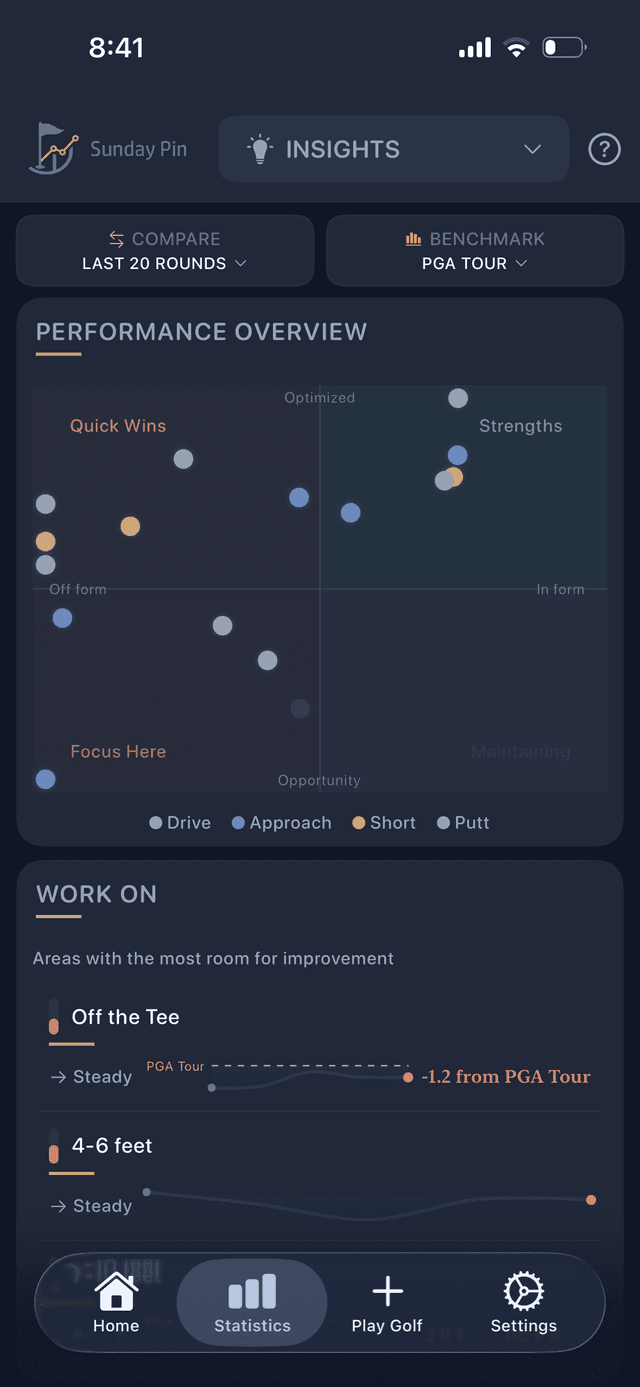Toggle Short series in chart legend
This screenshot has height=1387, width=640.
click(x=384, y=823)
